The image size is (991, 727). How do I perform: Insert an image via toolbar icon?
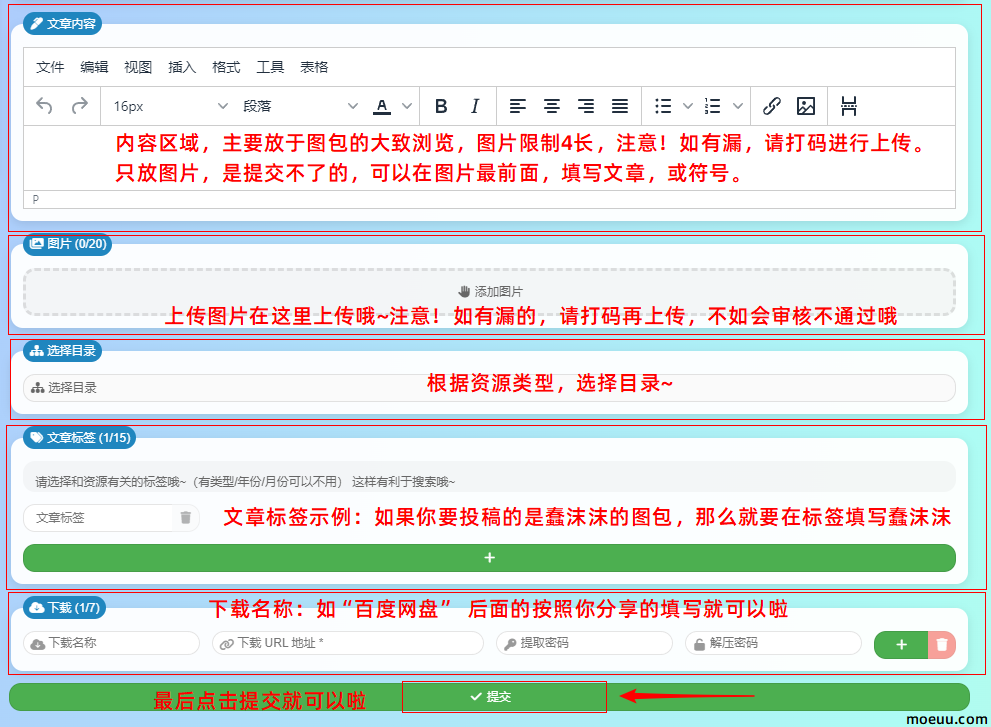point(806,106)
